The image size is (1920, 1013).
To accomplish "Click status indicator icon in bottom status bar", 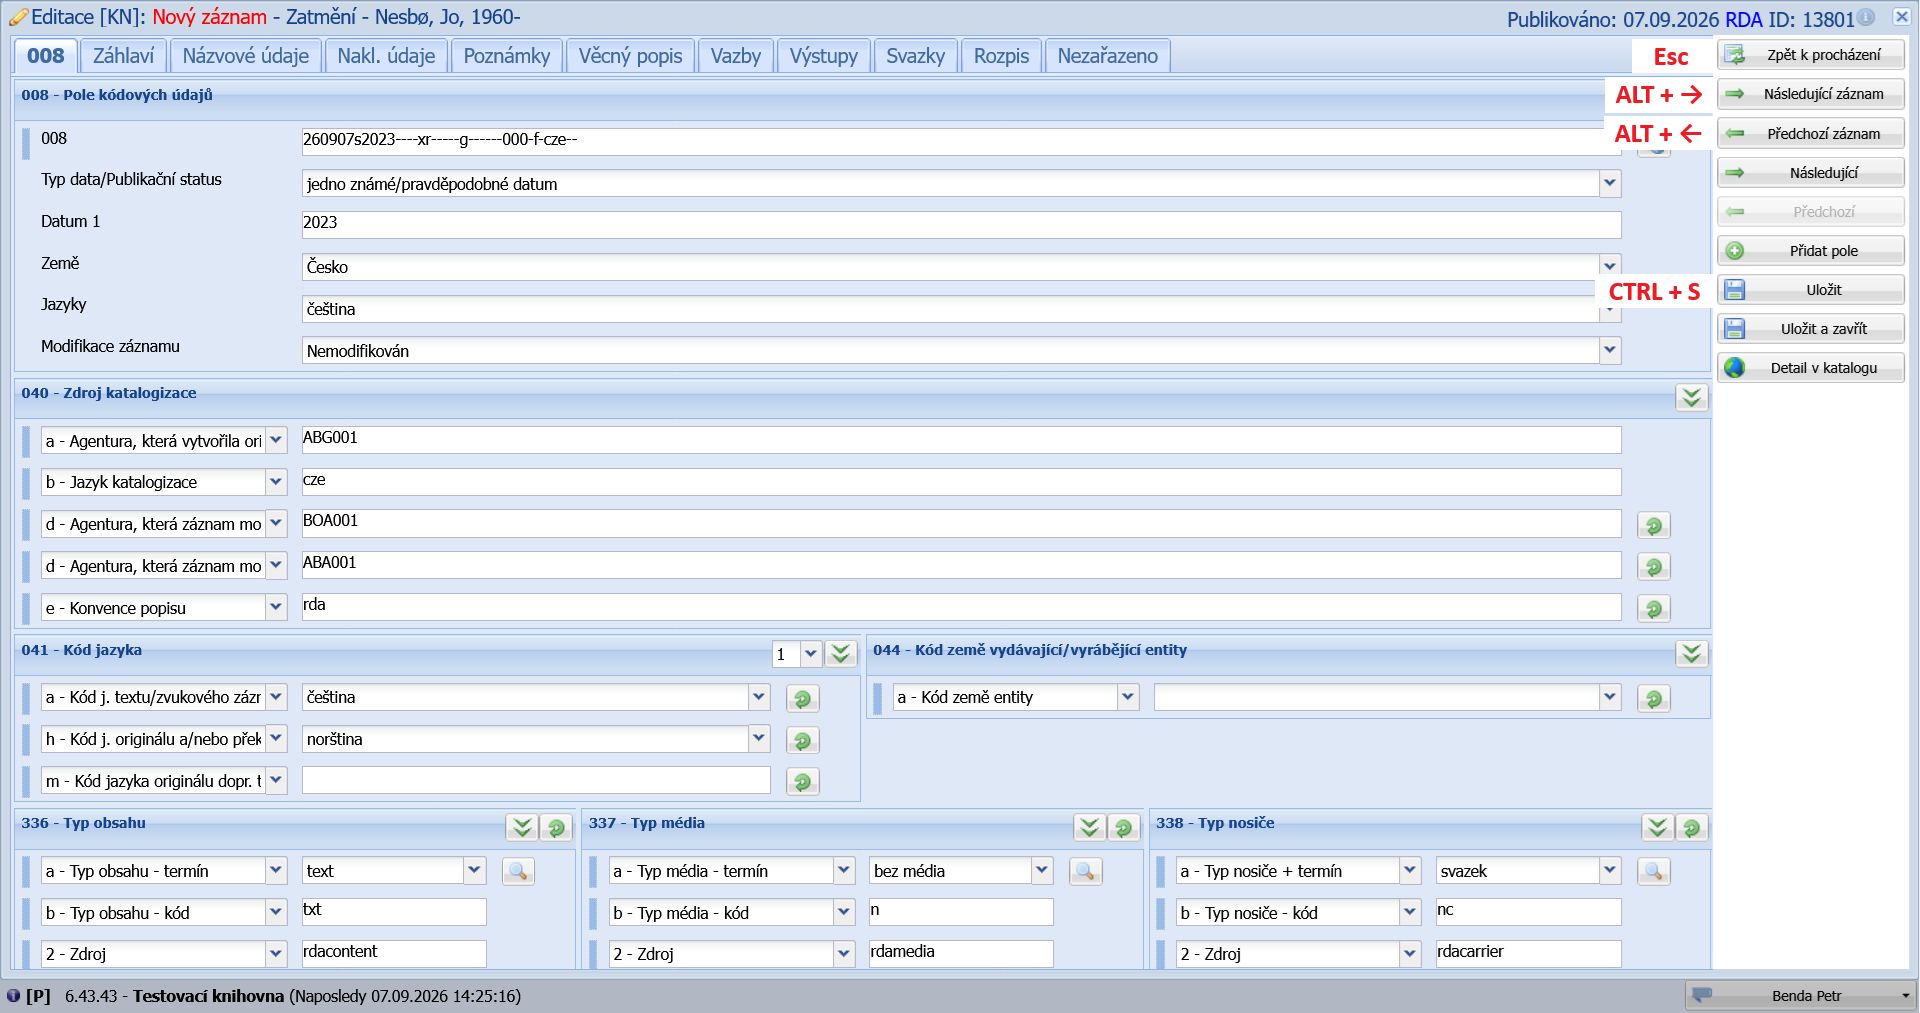I will point(13,995).
